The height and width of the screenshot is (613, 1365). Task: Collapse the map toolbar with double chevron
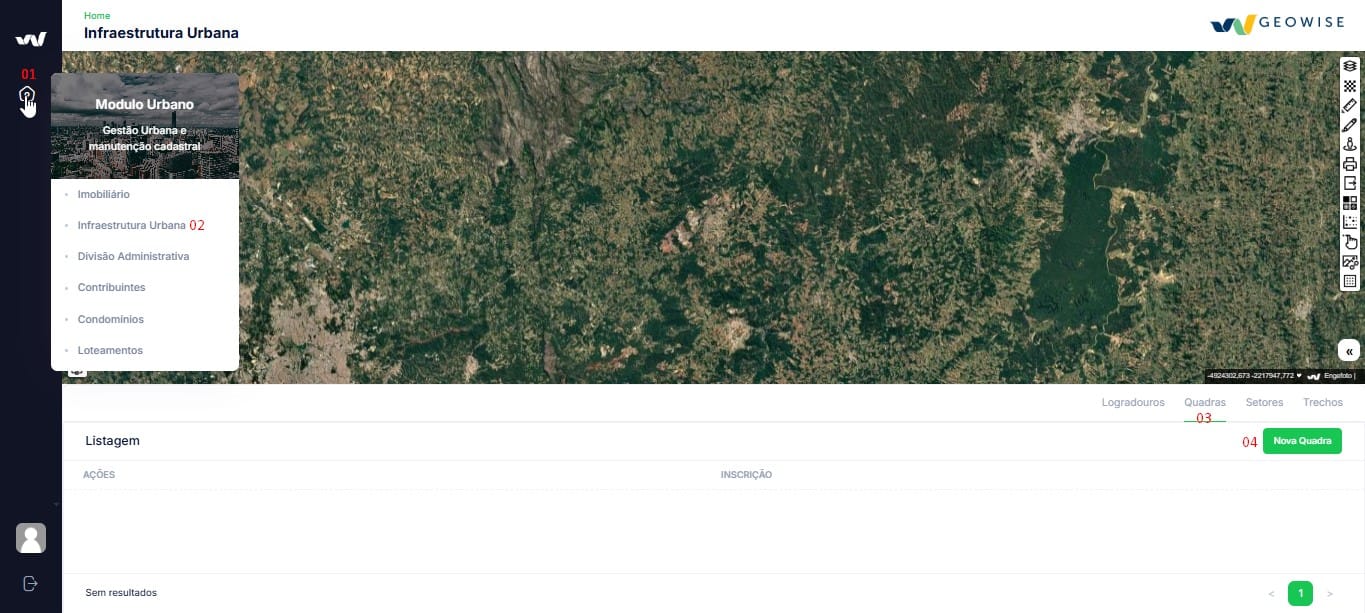point(1349,351)
